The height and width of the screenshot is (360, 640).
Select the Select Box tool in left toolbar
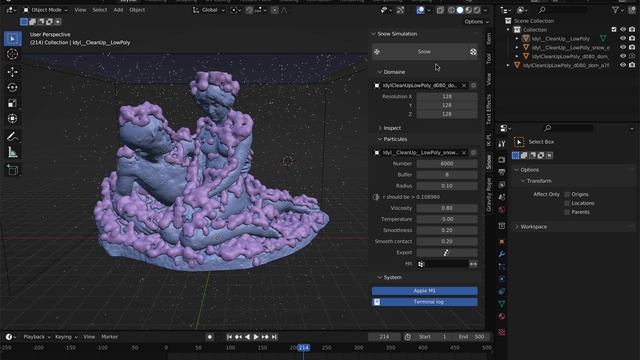tap(13, 38)
